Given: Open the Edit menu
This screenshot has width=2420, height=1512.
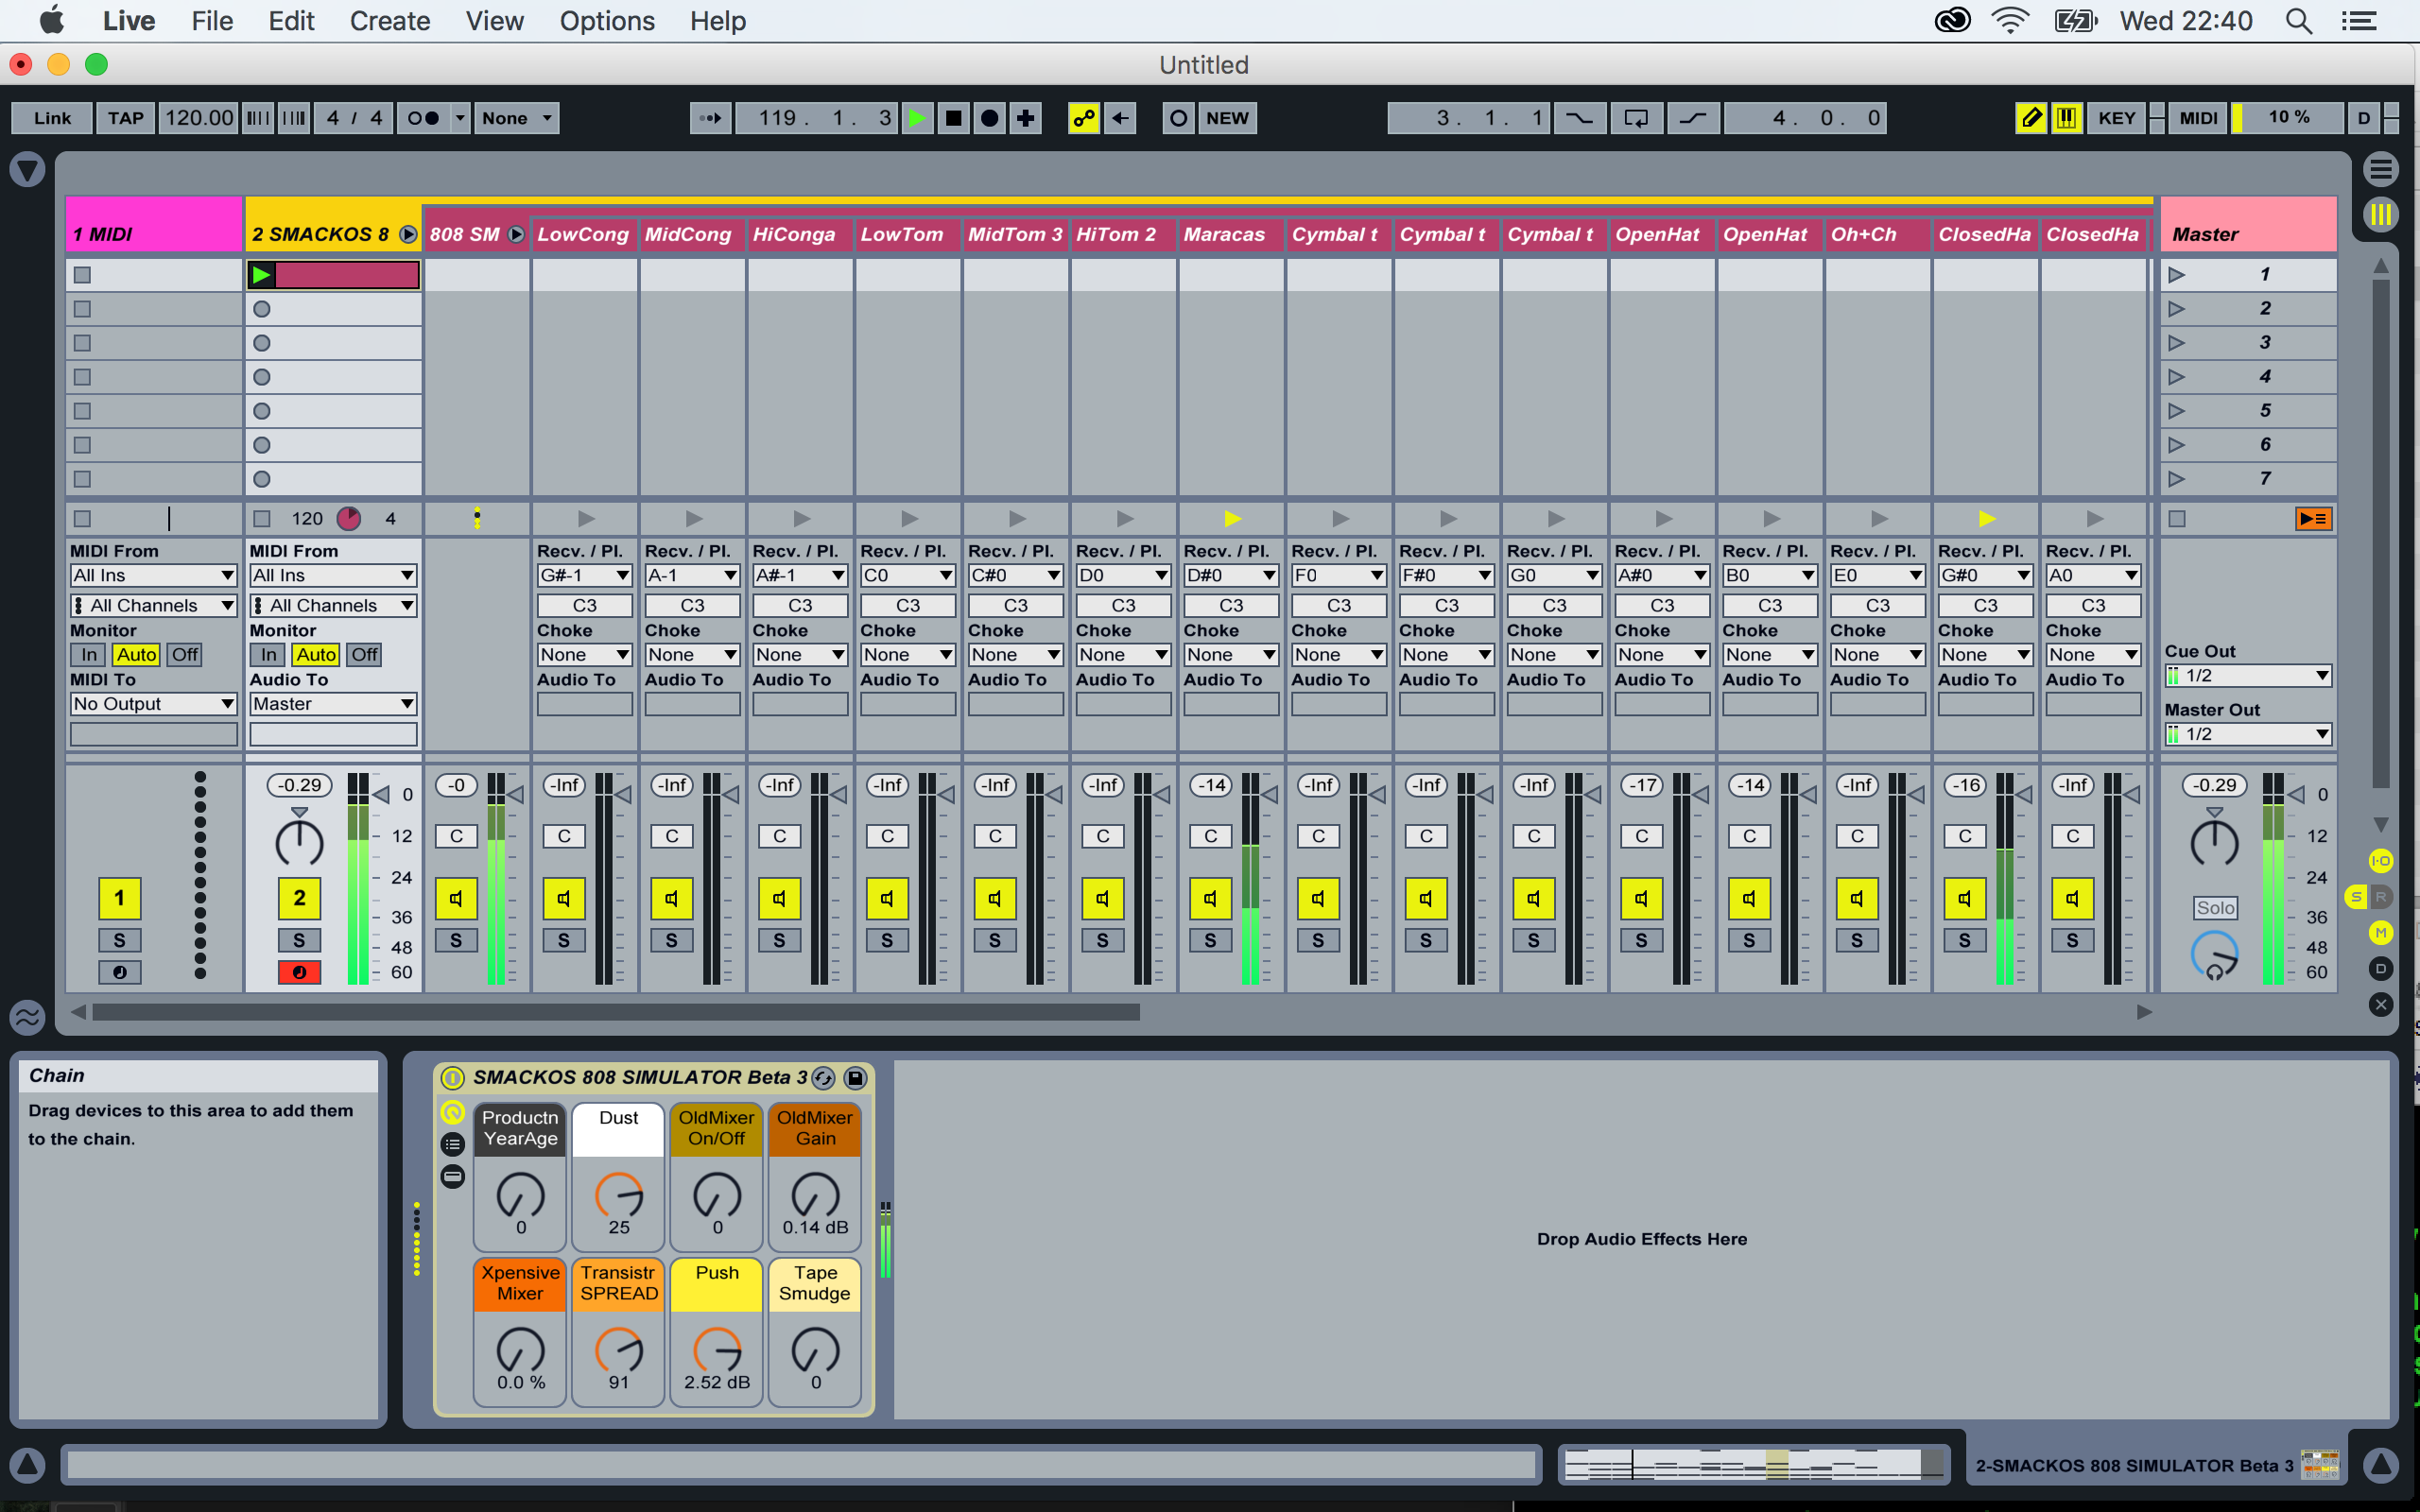Looking at the screenshot, I should (291, 21).
